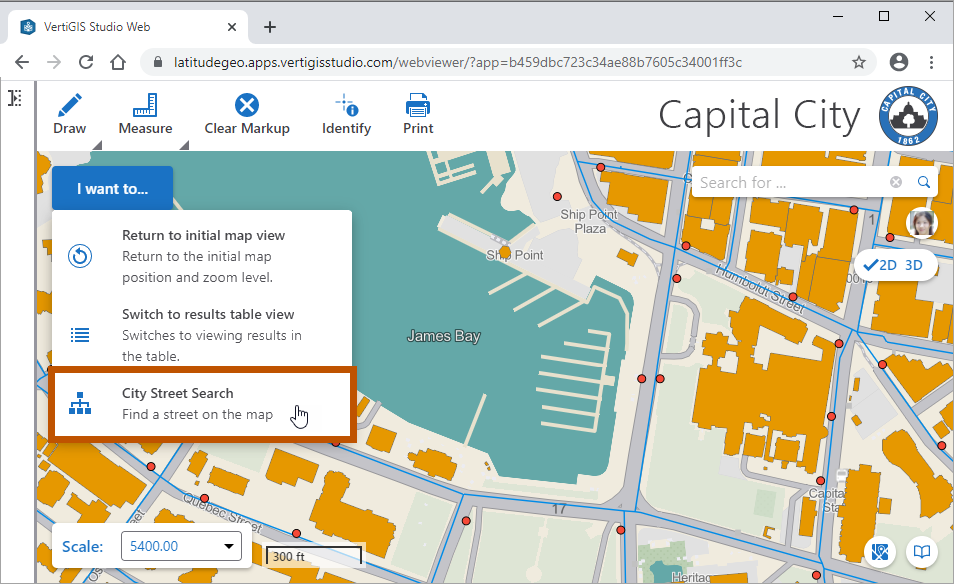
Task: Select the Draw pencil tool
Action: tap(69, 113)
